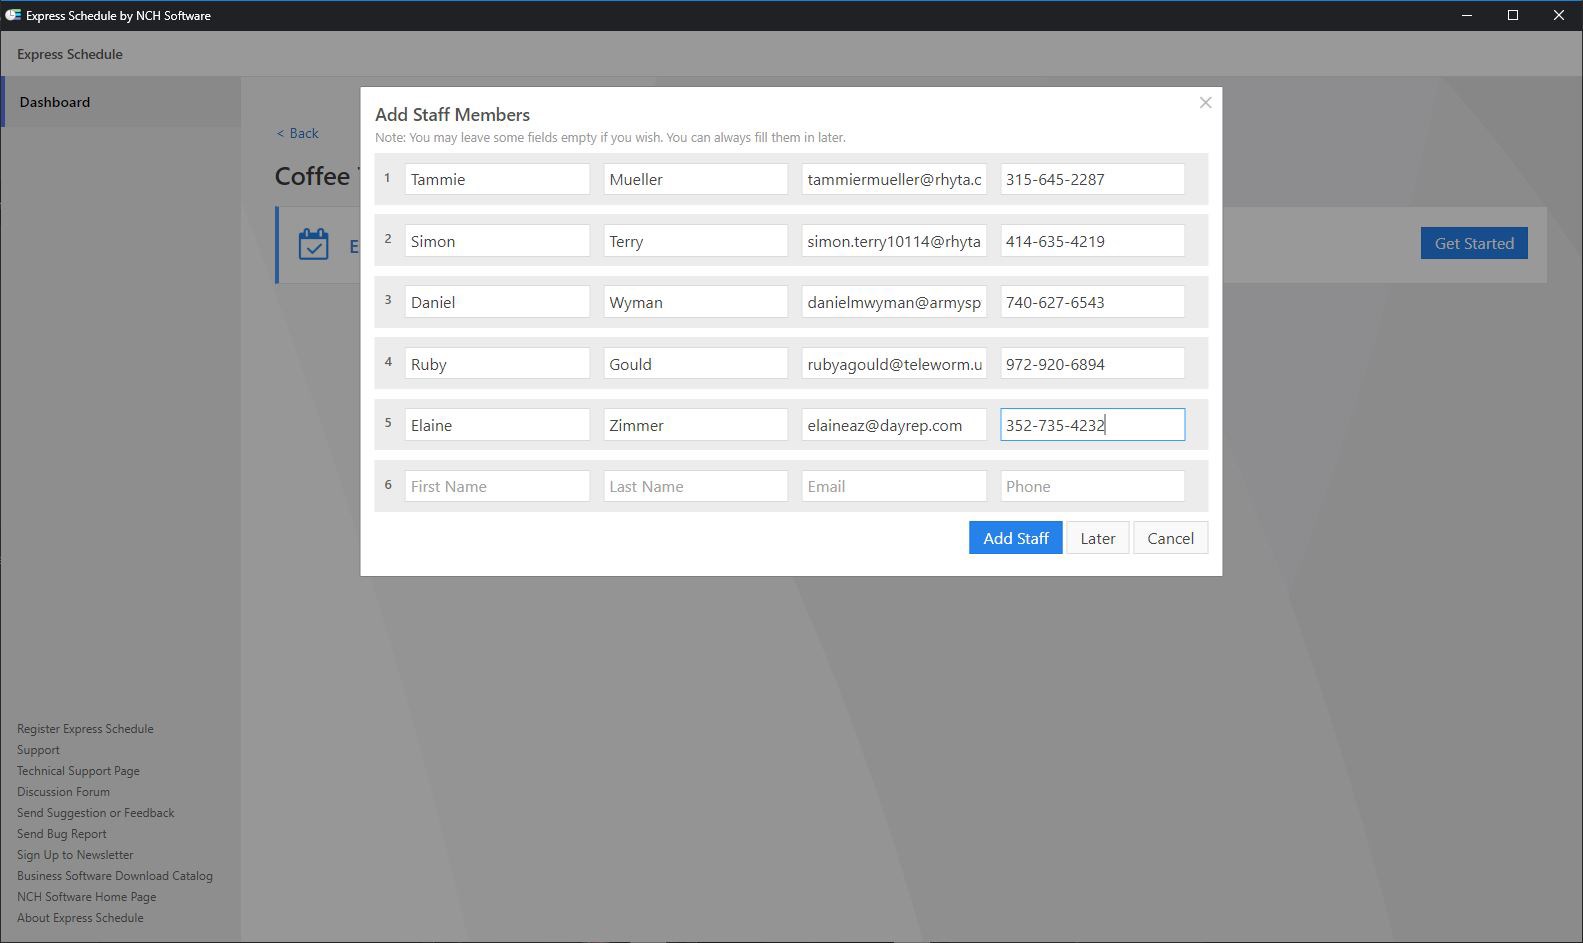
Task: Edit phone field 740-627-6543
Action: [1092, 302]
